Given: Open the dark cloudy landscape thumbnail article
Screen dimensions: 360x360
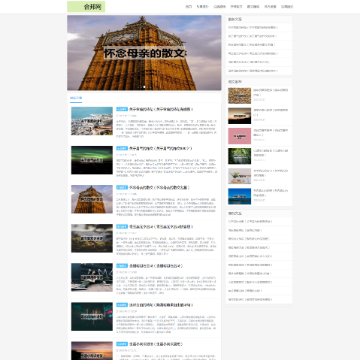Looking at the screenshot, I should tap(92, 238).
